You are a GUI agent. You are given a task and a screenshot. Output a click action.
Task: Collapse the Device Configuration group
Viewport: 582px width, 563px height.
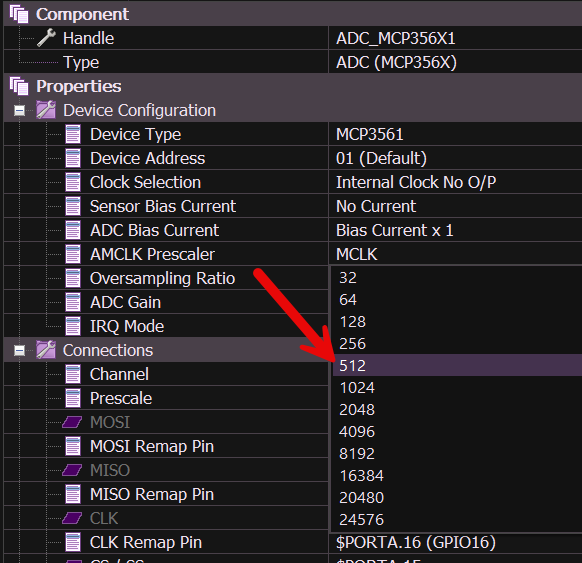(19, 110)
